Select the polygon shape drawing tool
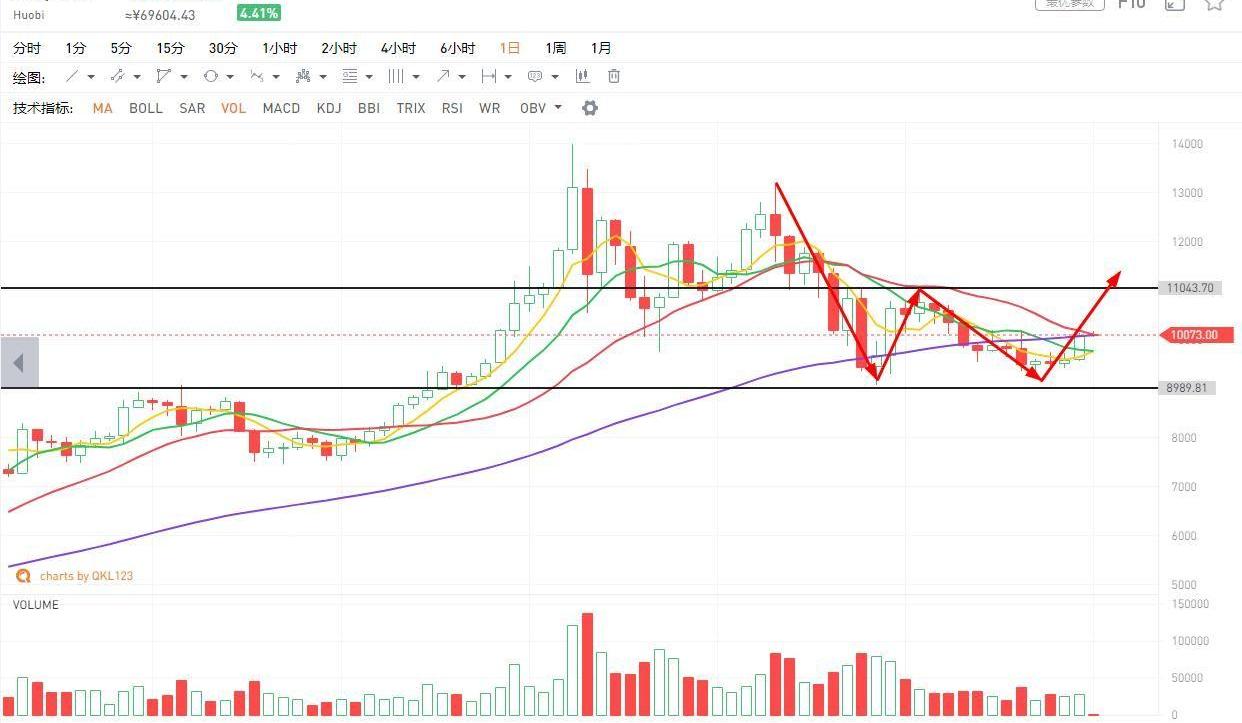This screenshot has height=723, width=1242. click(x=163, y=77)
